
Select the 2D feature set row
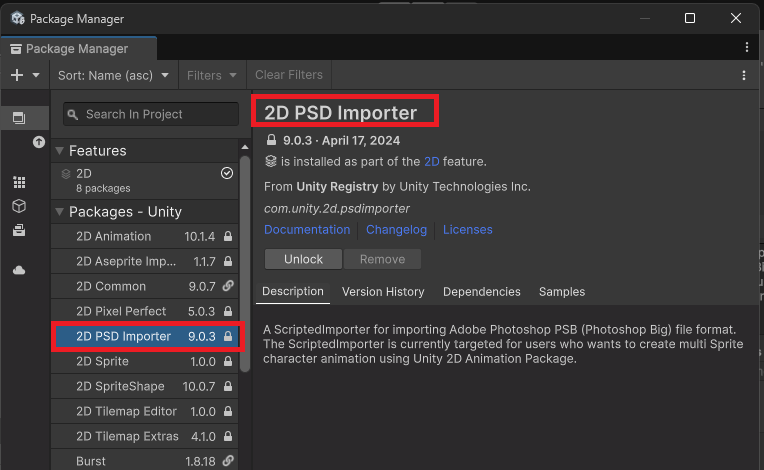[145, 181]
